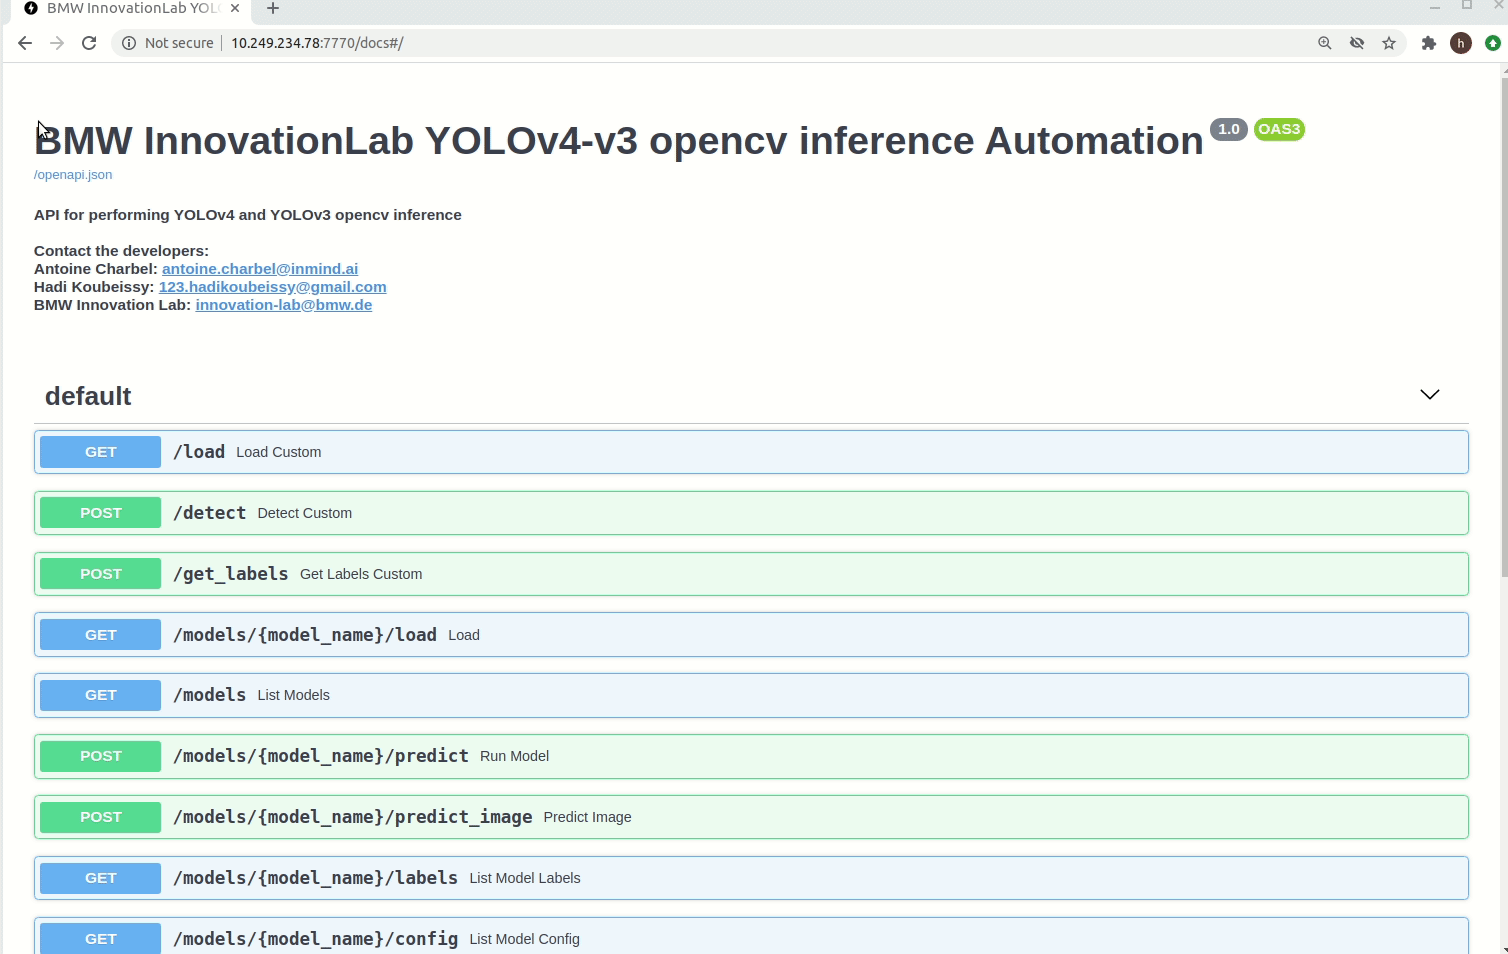Open the browser profile avatar
The width and height of the screenshot is (1508, 954).
click(x=1461, y=43)
